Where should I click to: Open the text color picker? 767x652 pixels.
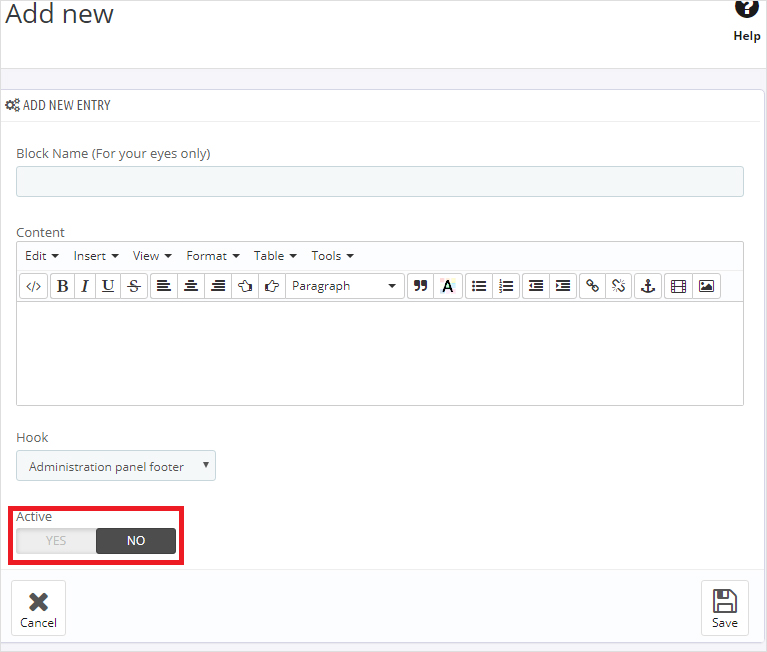pos(447,286)
